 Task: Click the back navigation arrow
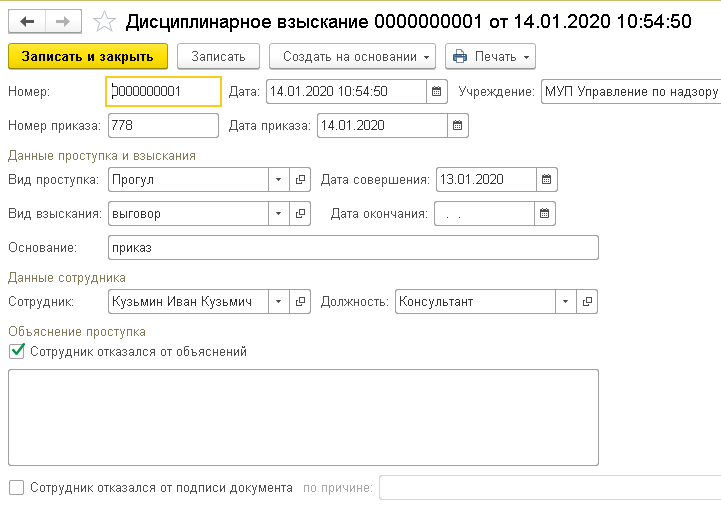[x=27, y=20]
